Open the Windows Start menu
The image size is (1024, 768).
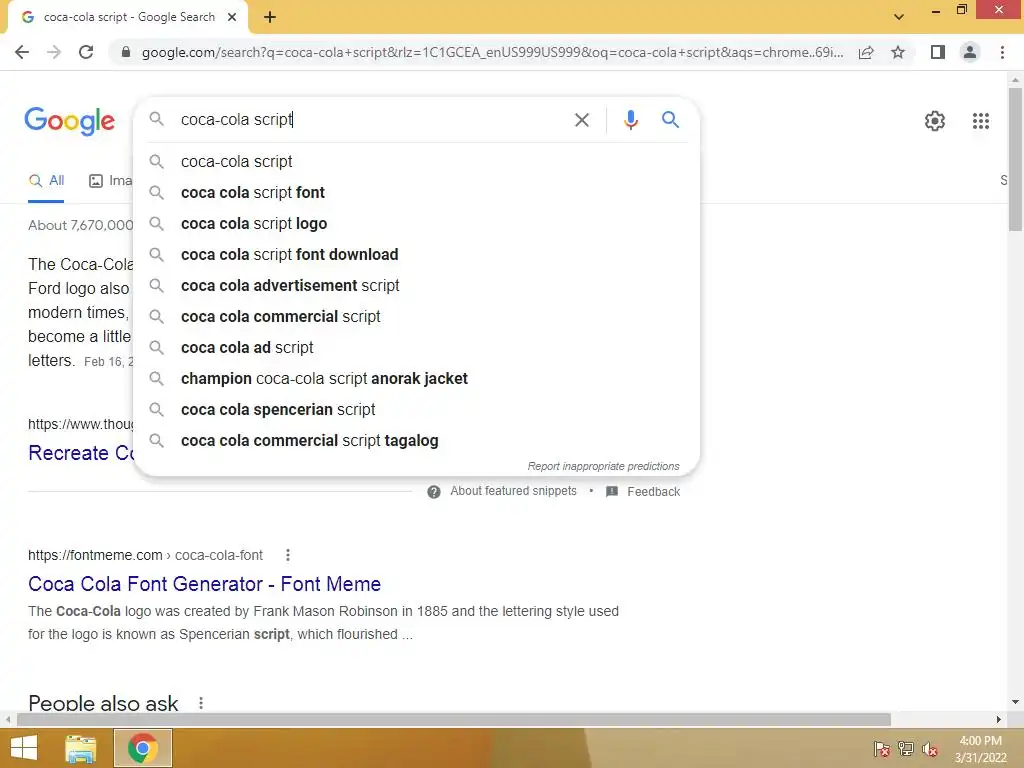coord(24,748)
